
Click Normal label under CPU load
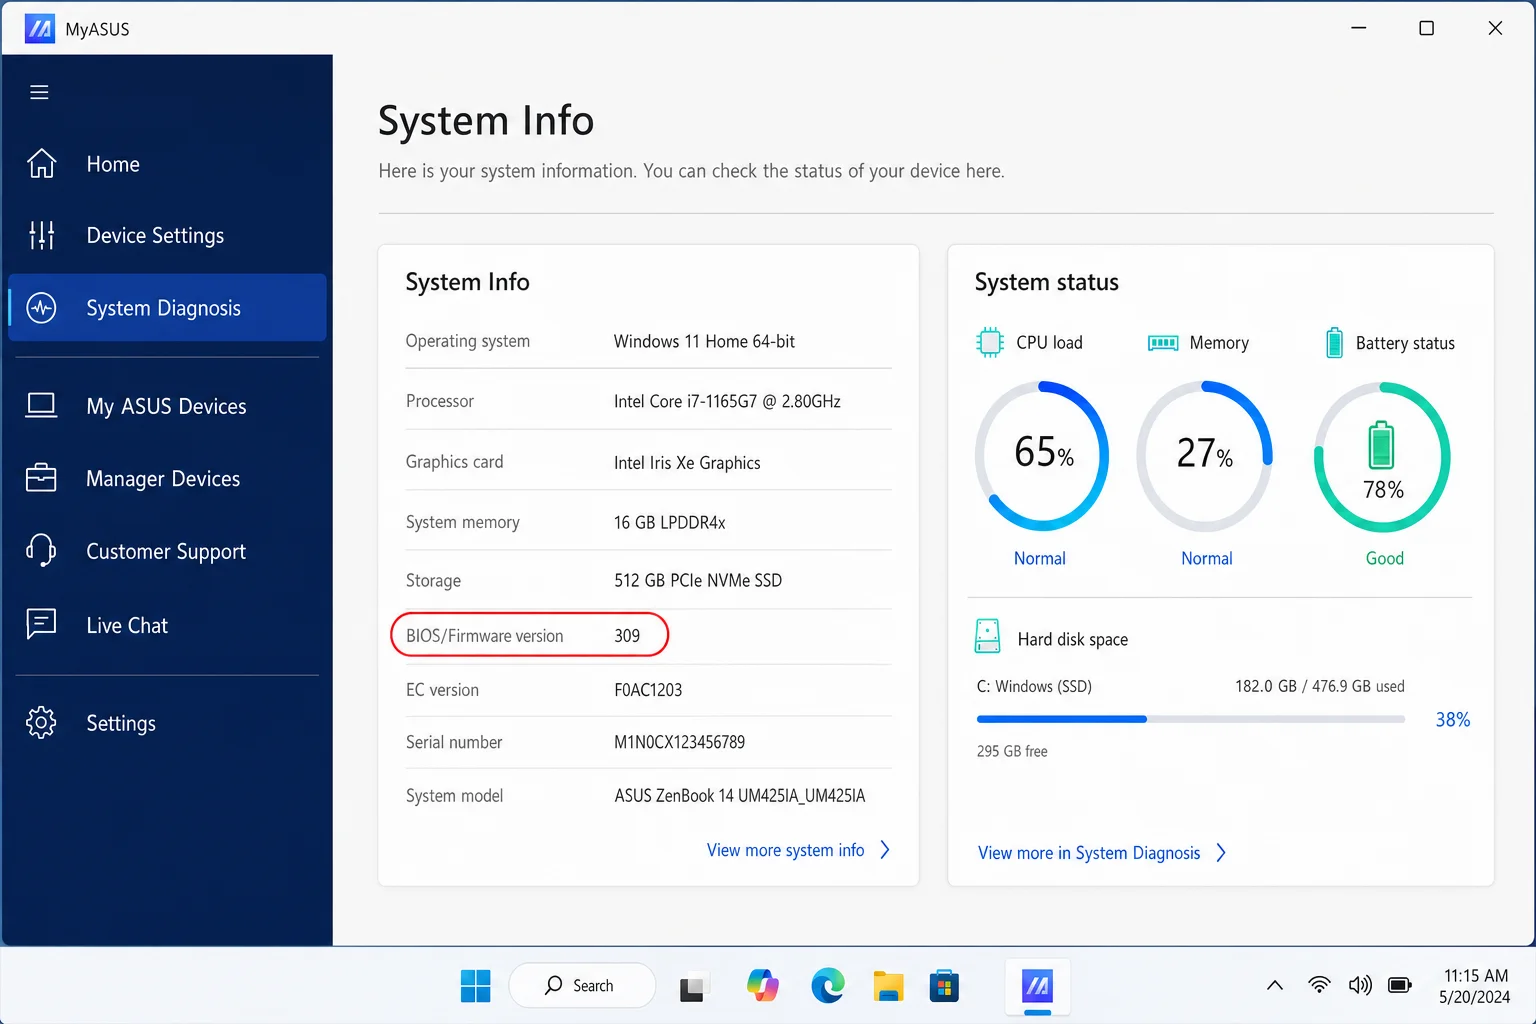(1040, 558)
